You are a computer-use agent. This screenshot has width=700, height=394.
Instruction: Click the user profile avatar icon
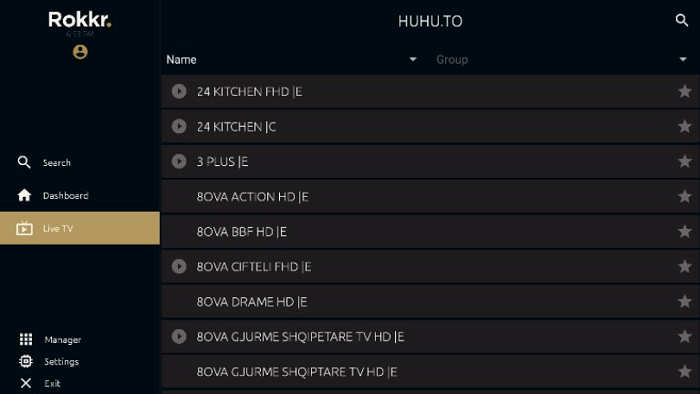pos(80,52)
